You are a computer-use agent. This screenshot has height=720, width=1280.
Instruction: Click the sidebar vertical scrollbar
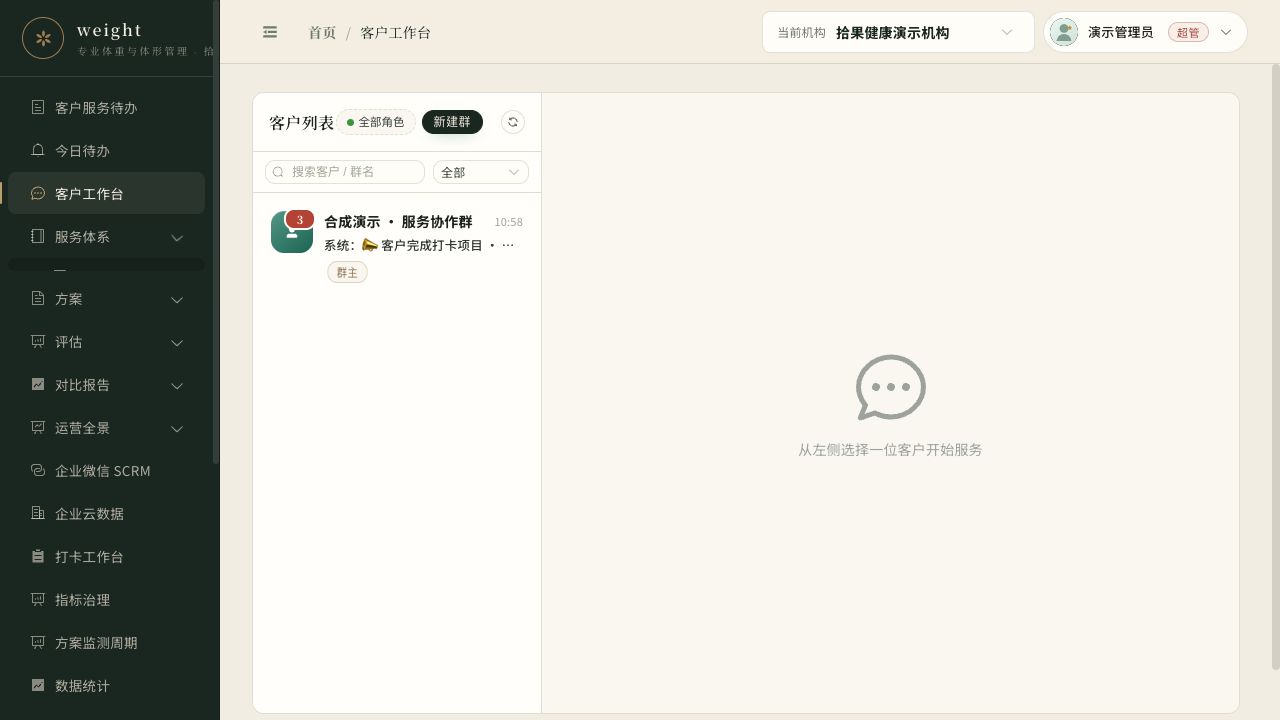click(216, 232)
